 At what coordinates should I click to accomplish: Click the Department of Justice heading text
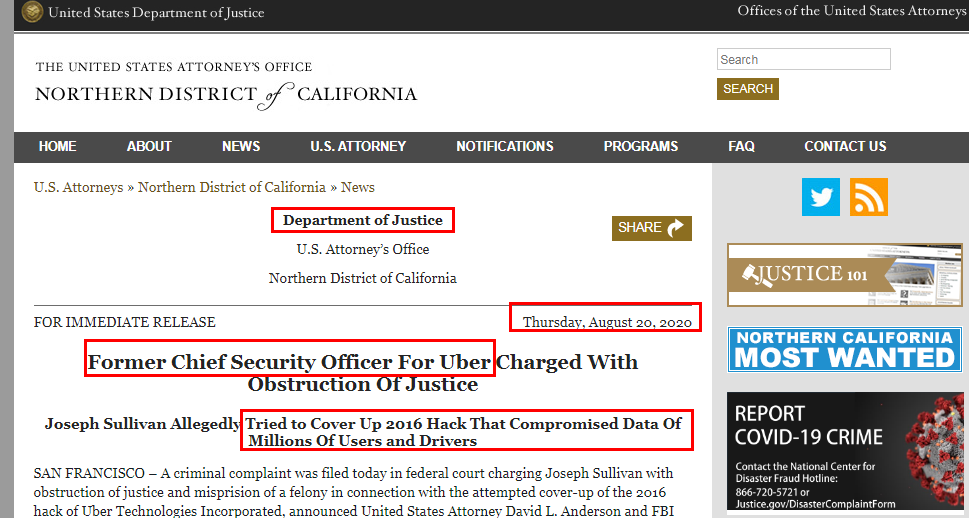click(363, 220)
